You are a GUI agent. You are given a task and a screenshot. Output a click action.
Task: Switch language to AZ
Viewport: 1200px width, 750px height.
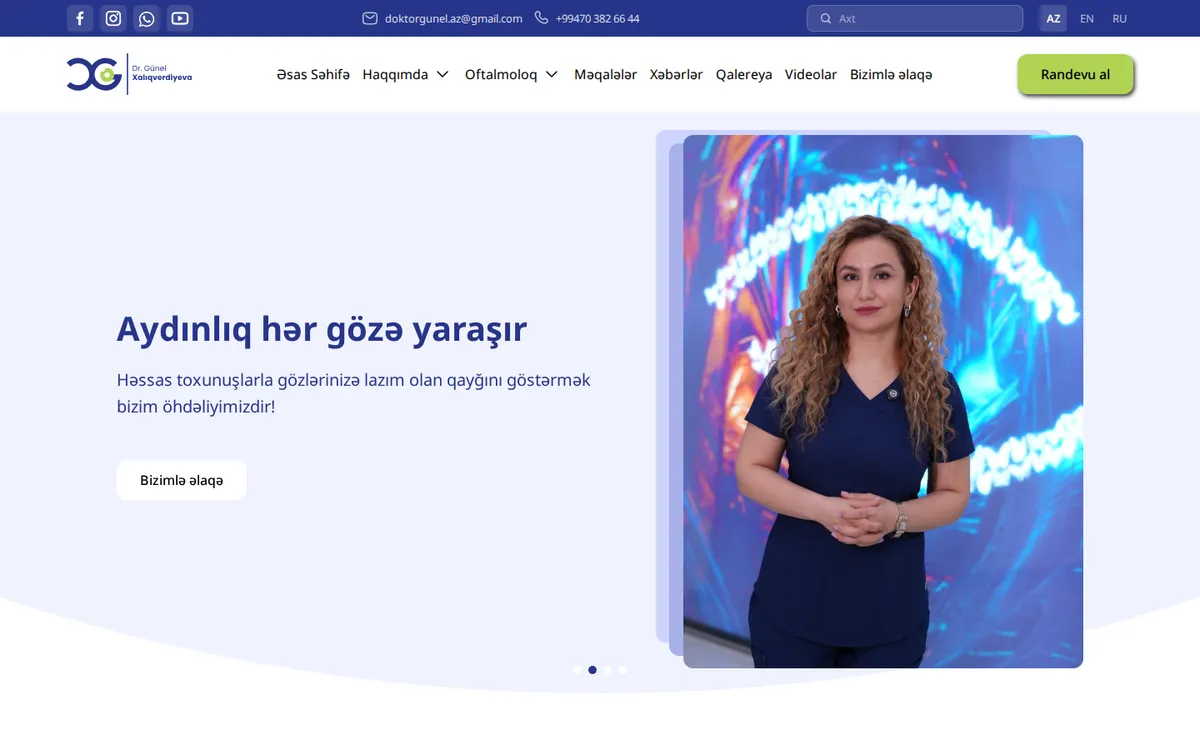(x=1053, y=18)
